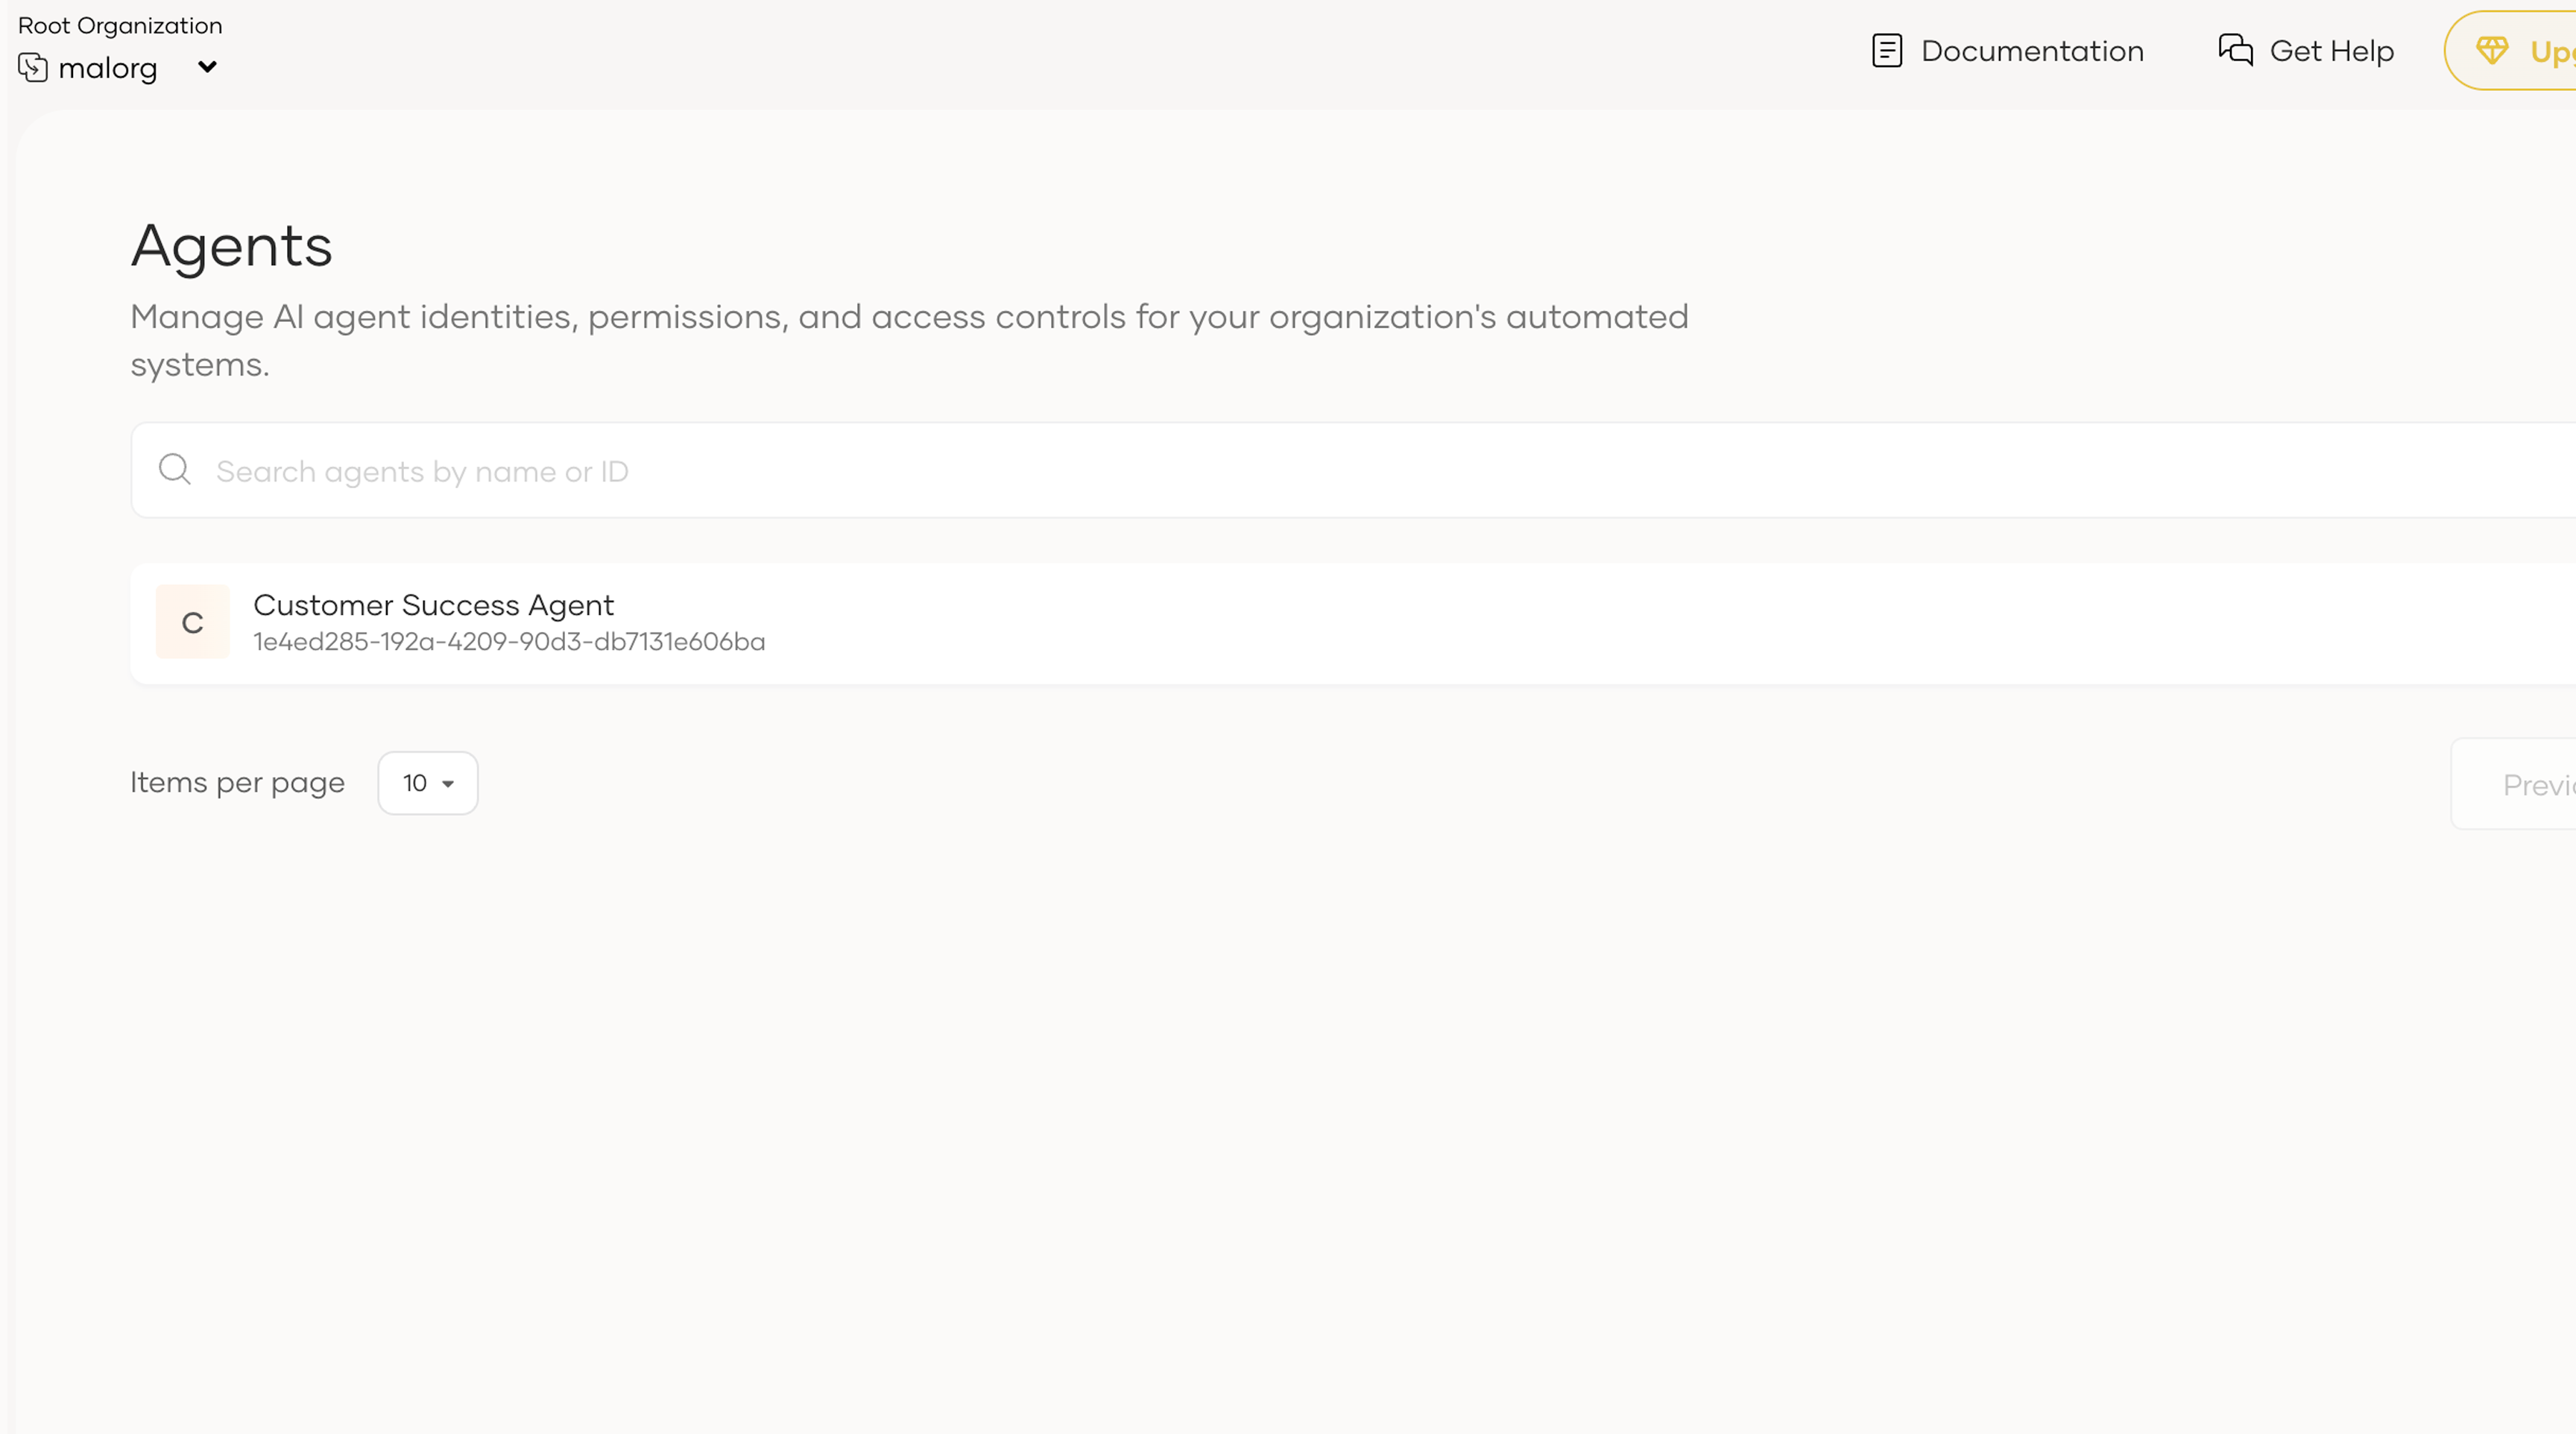The image size is (2576, 1434).
Task: Open the Items per page dropdown
Action: (x=427, y=783)
